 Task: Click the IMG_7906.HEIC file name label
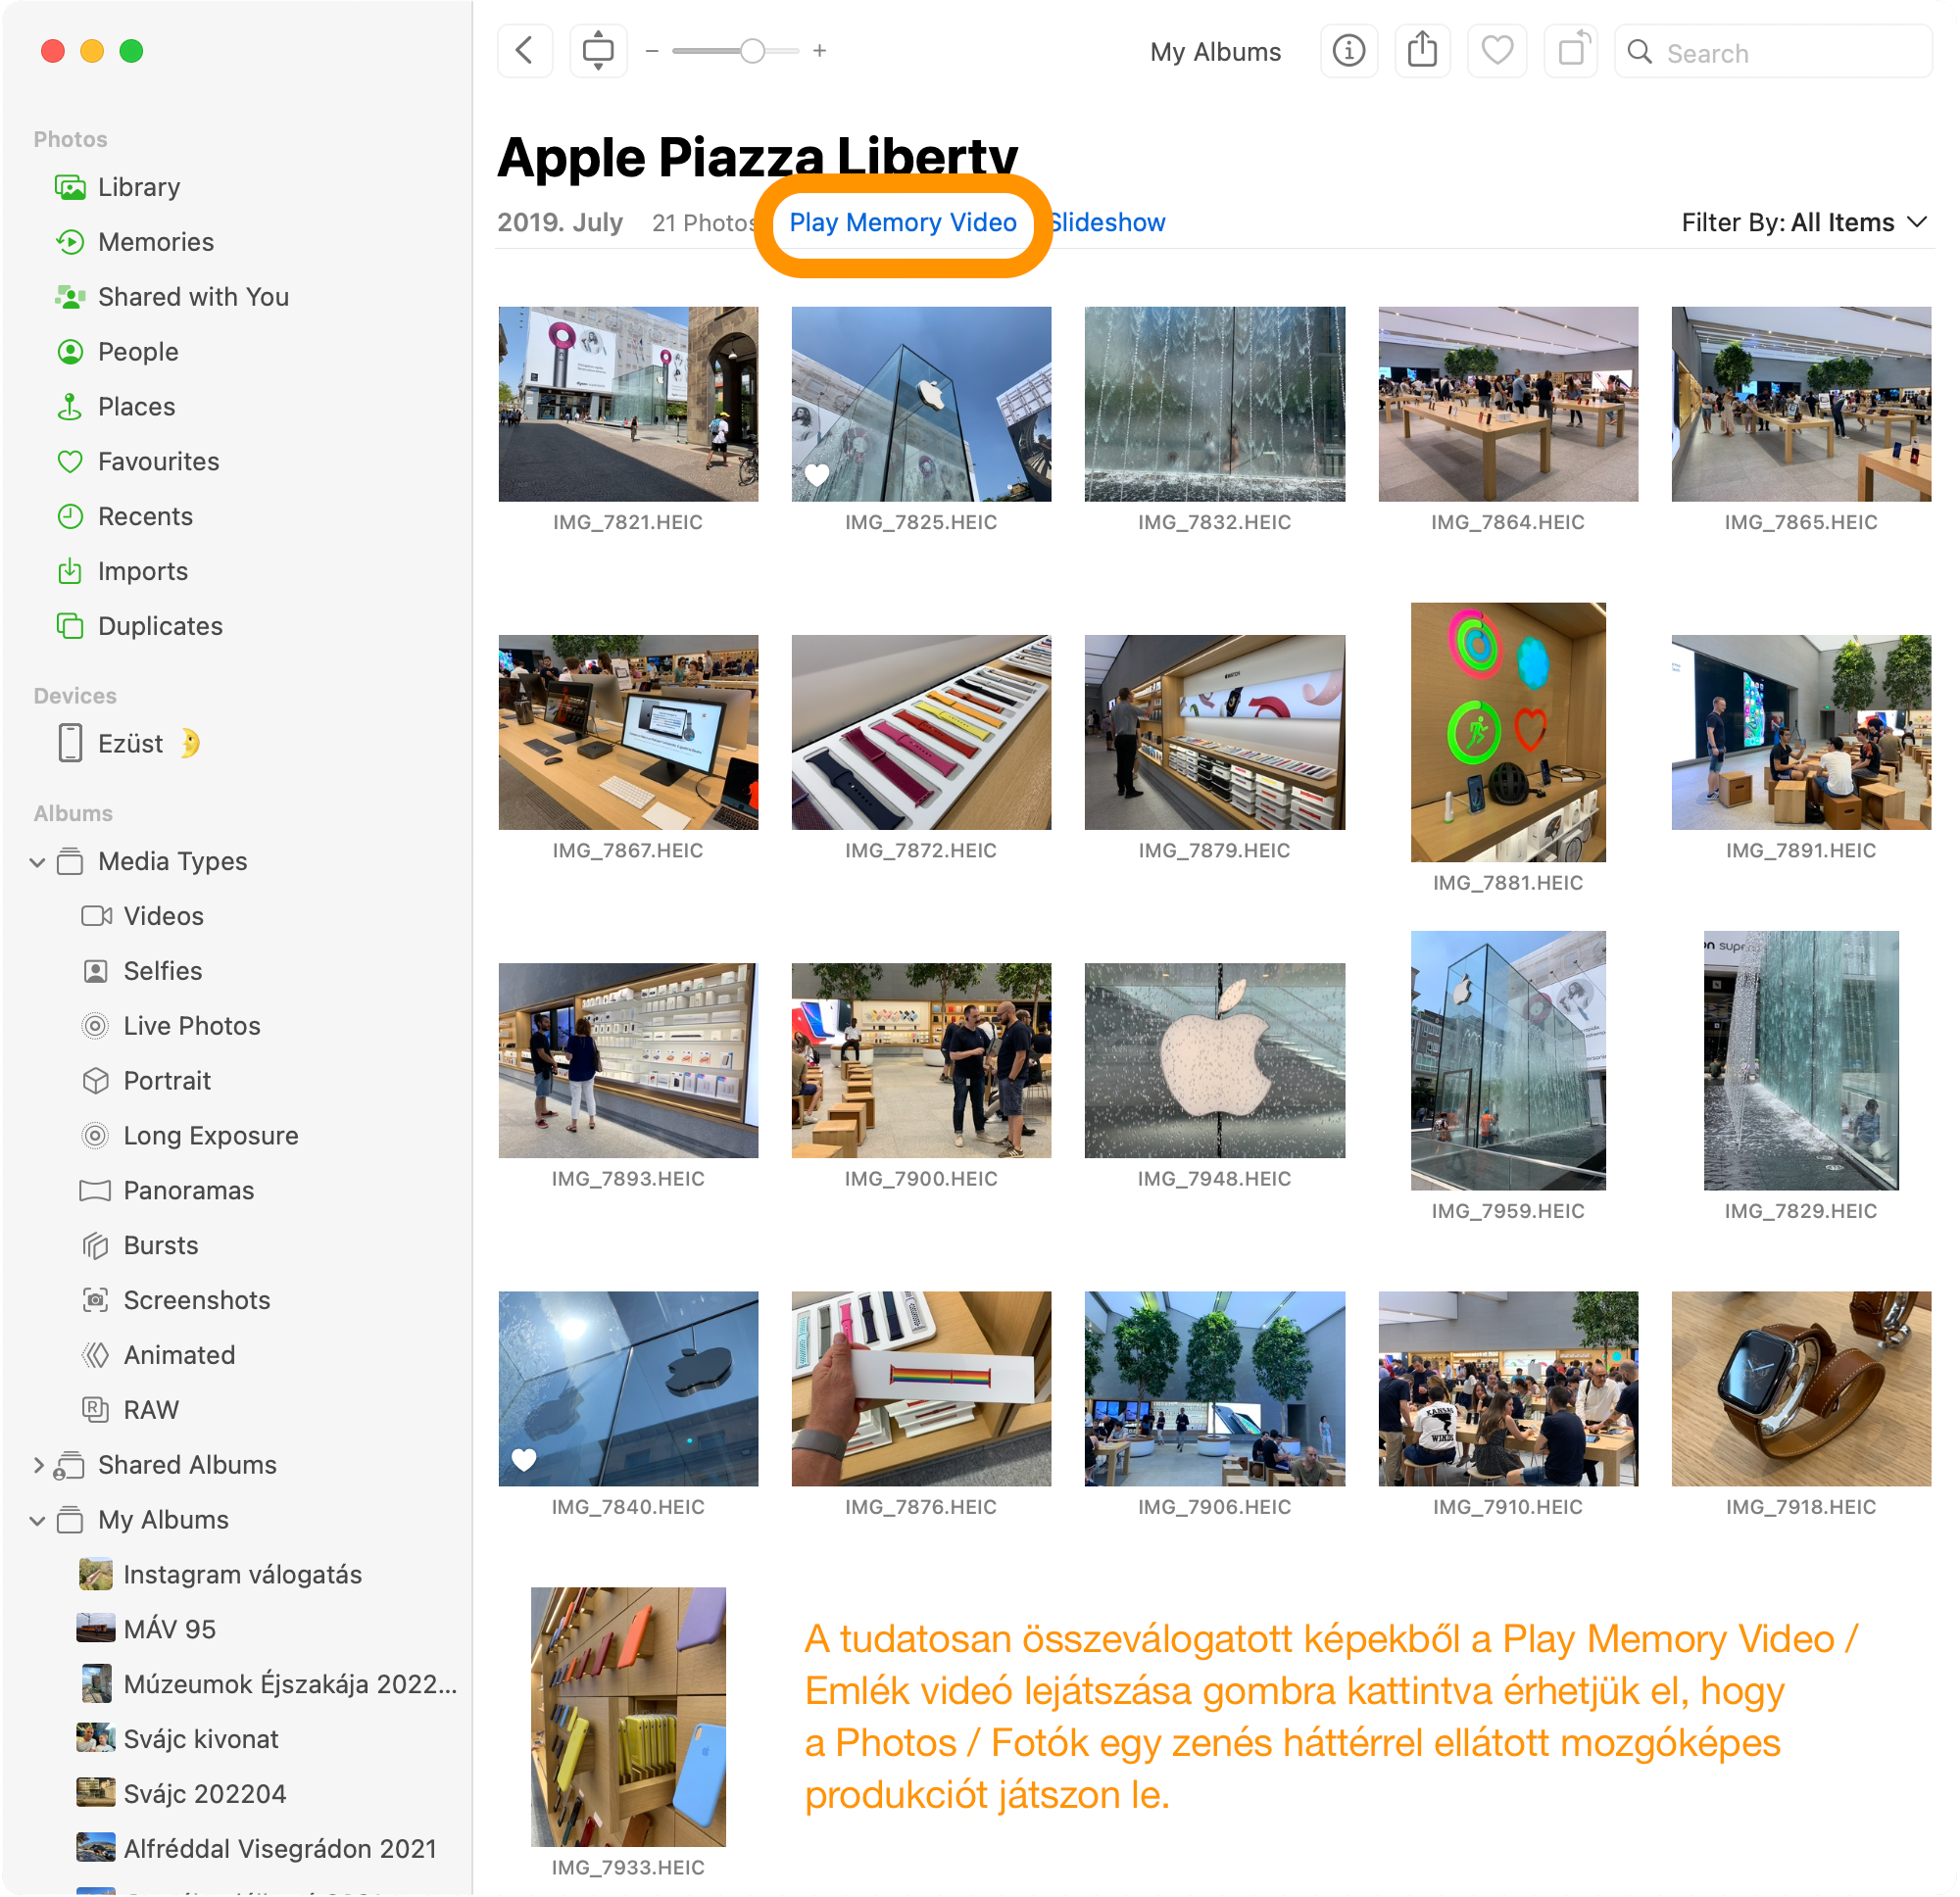click(1214, 1508)
